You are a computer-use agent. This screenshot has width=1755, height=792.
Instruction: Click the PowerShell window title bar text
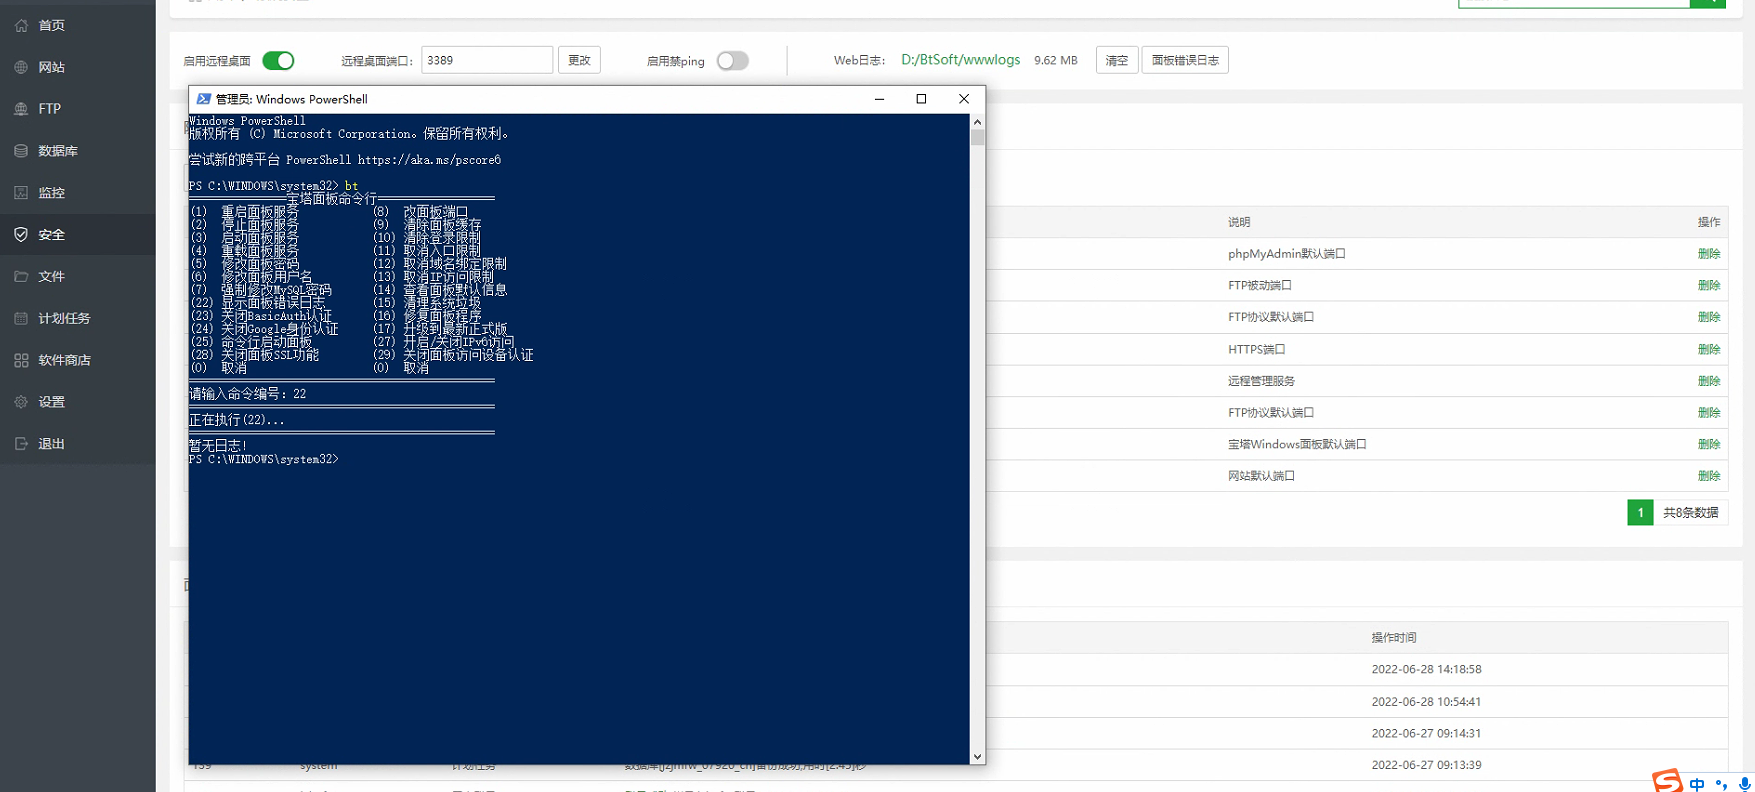click(291, 99)
